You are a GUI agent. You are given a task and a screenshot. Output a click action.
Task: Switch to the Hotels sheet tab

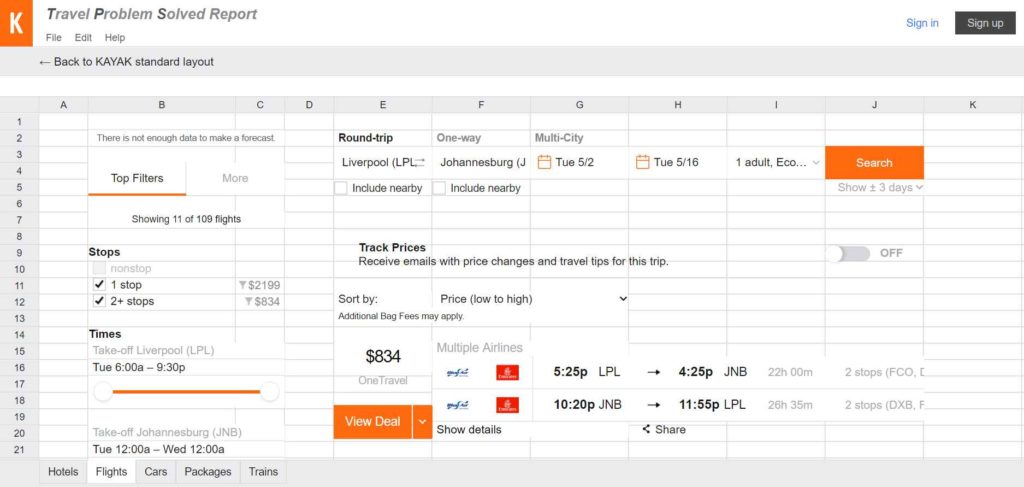click(63, 471)
